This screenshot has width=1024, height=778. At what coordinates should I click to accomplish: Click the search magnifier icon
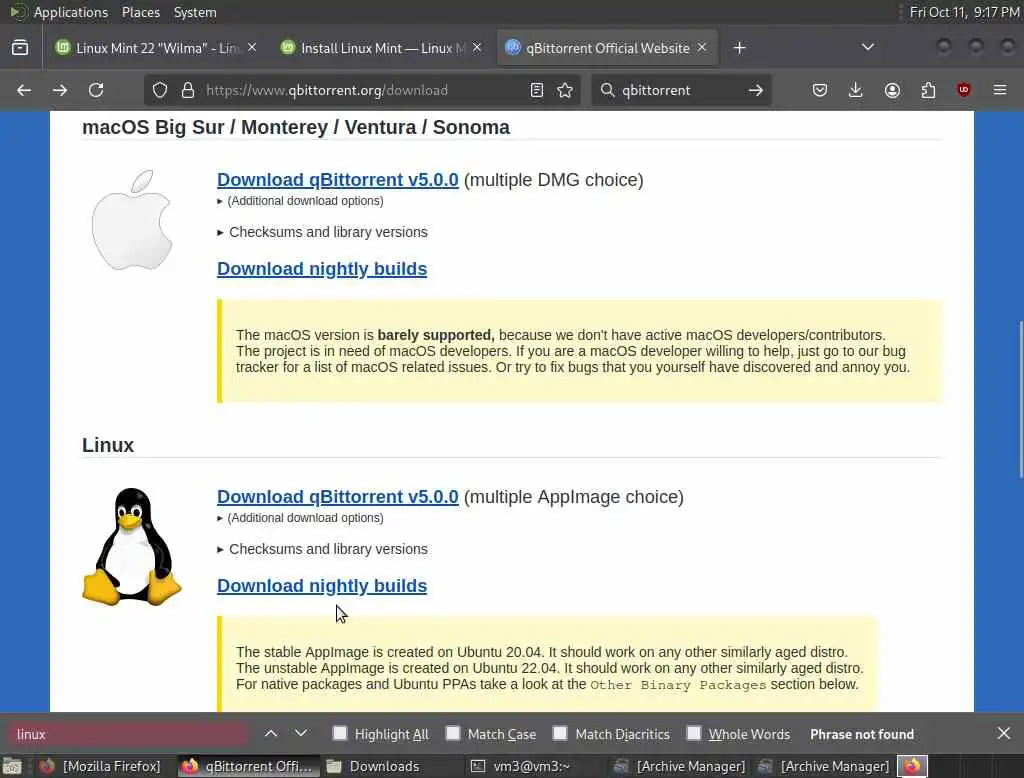coord(607,90)
